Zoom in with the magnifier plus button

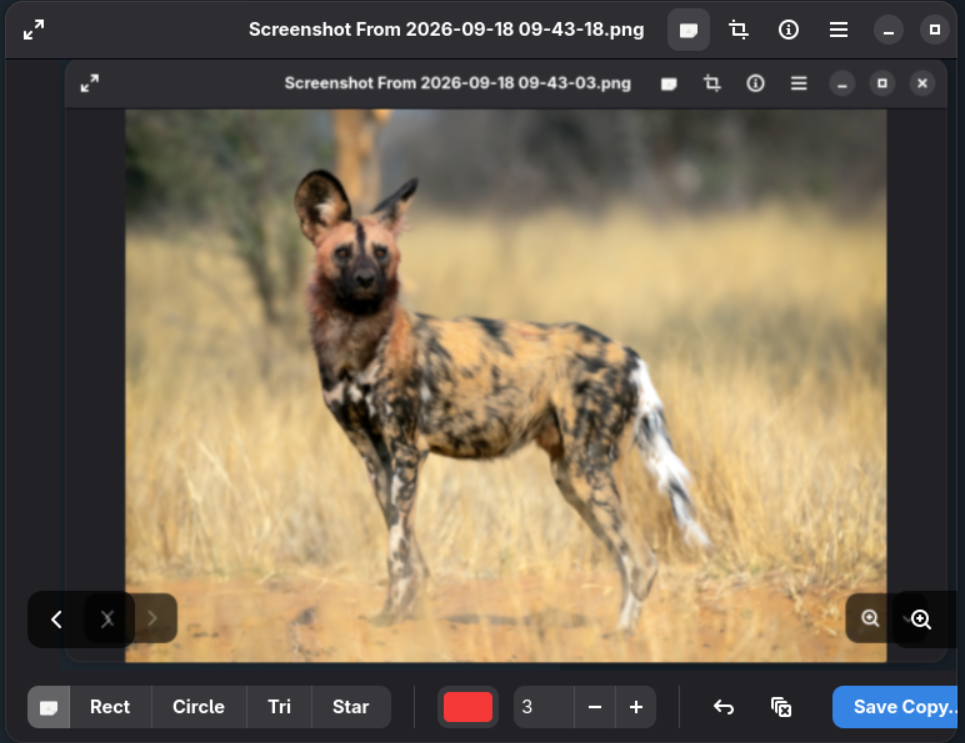pos(921,619)
